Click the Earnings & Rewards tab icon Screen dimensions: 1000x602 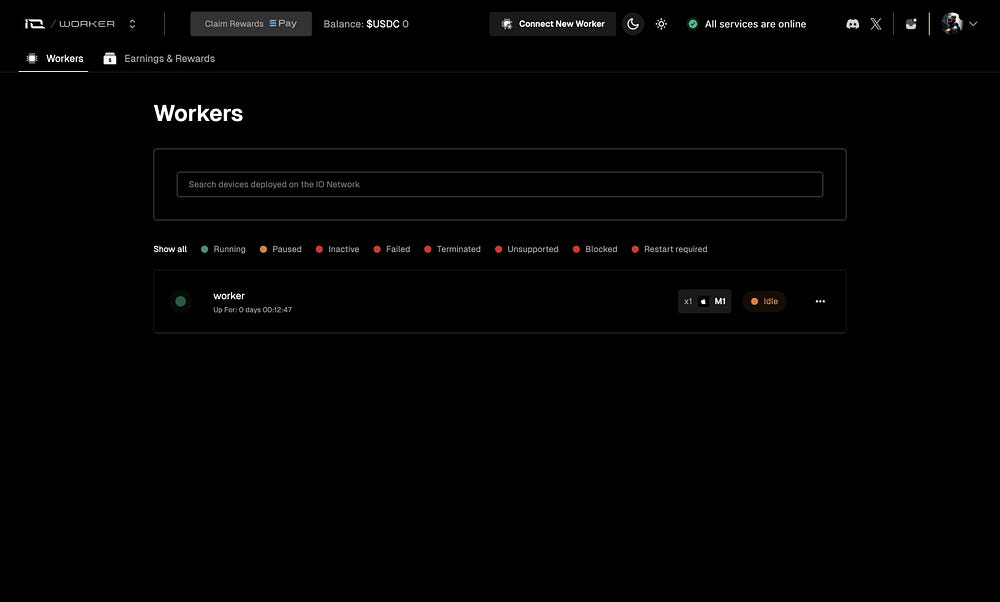(110, 58)
